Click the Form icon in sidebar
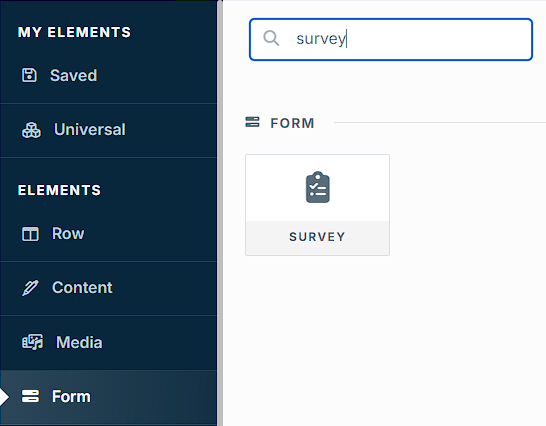Image resolution: width=546 pixels, height=426 pixels. pyautogui.click(x=30, y=396)
